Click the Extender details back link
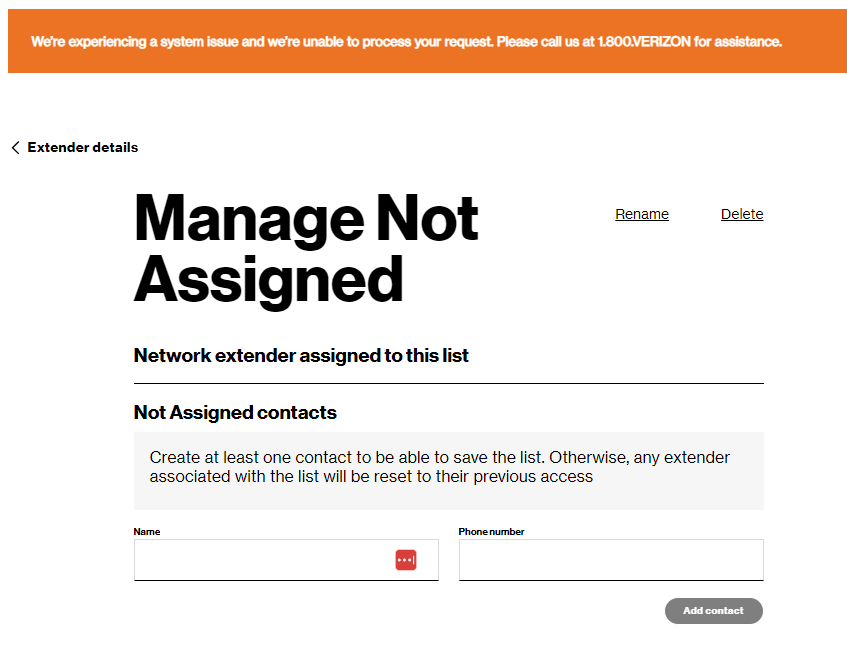This screenshot has height=645, width=847. (83, 147)
